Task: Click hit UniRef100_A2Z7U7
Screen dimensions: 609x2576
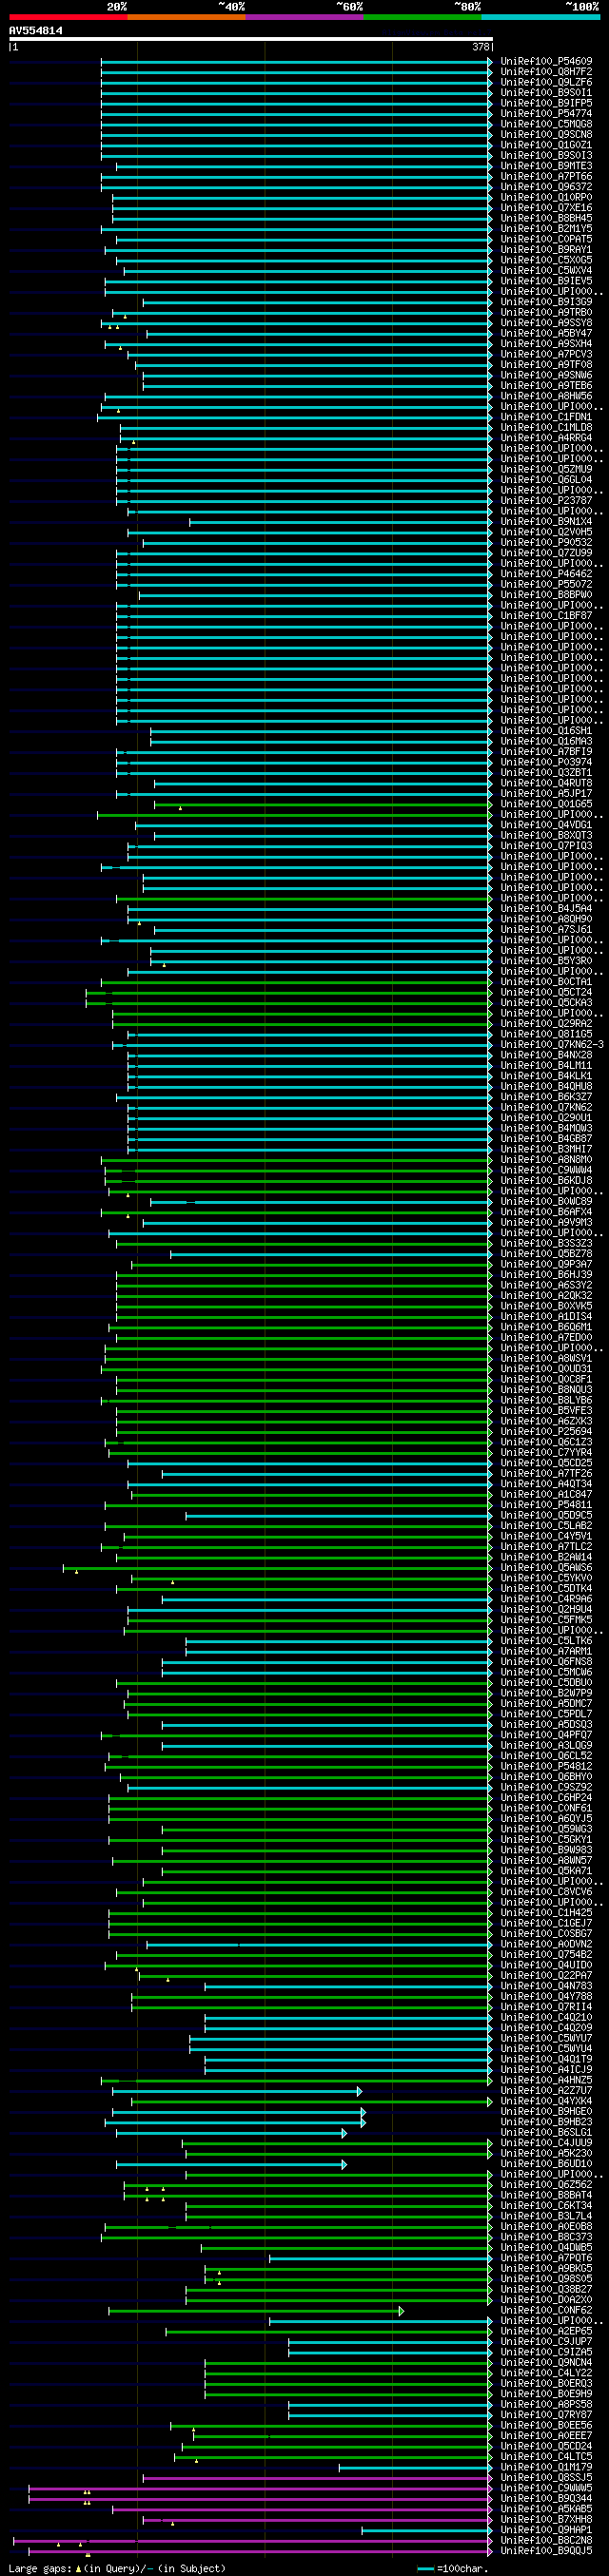Action: pos(546,2090)
